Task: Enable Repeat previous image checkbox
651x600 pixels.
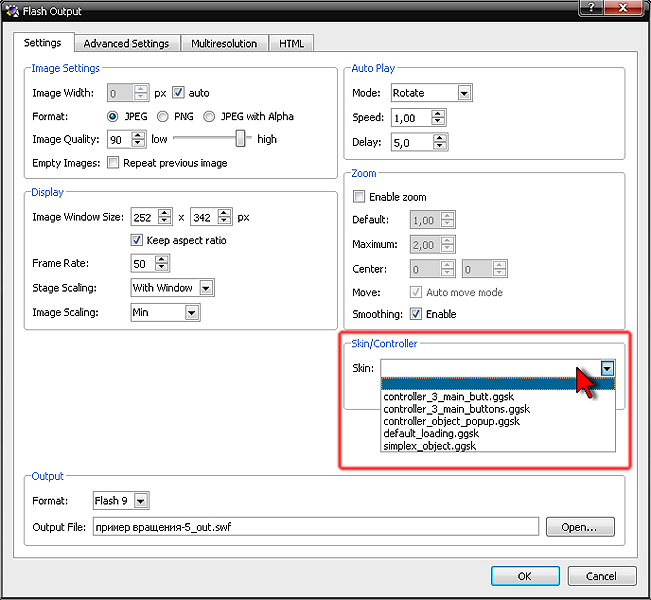Action: (x=113, y=162)
